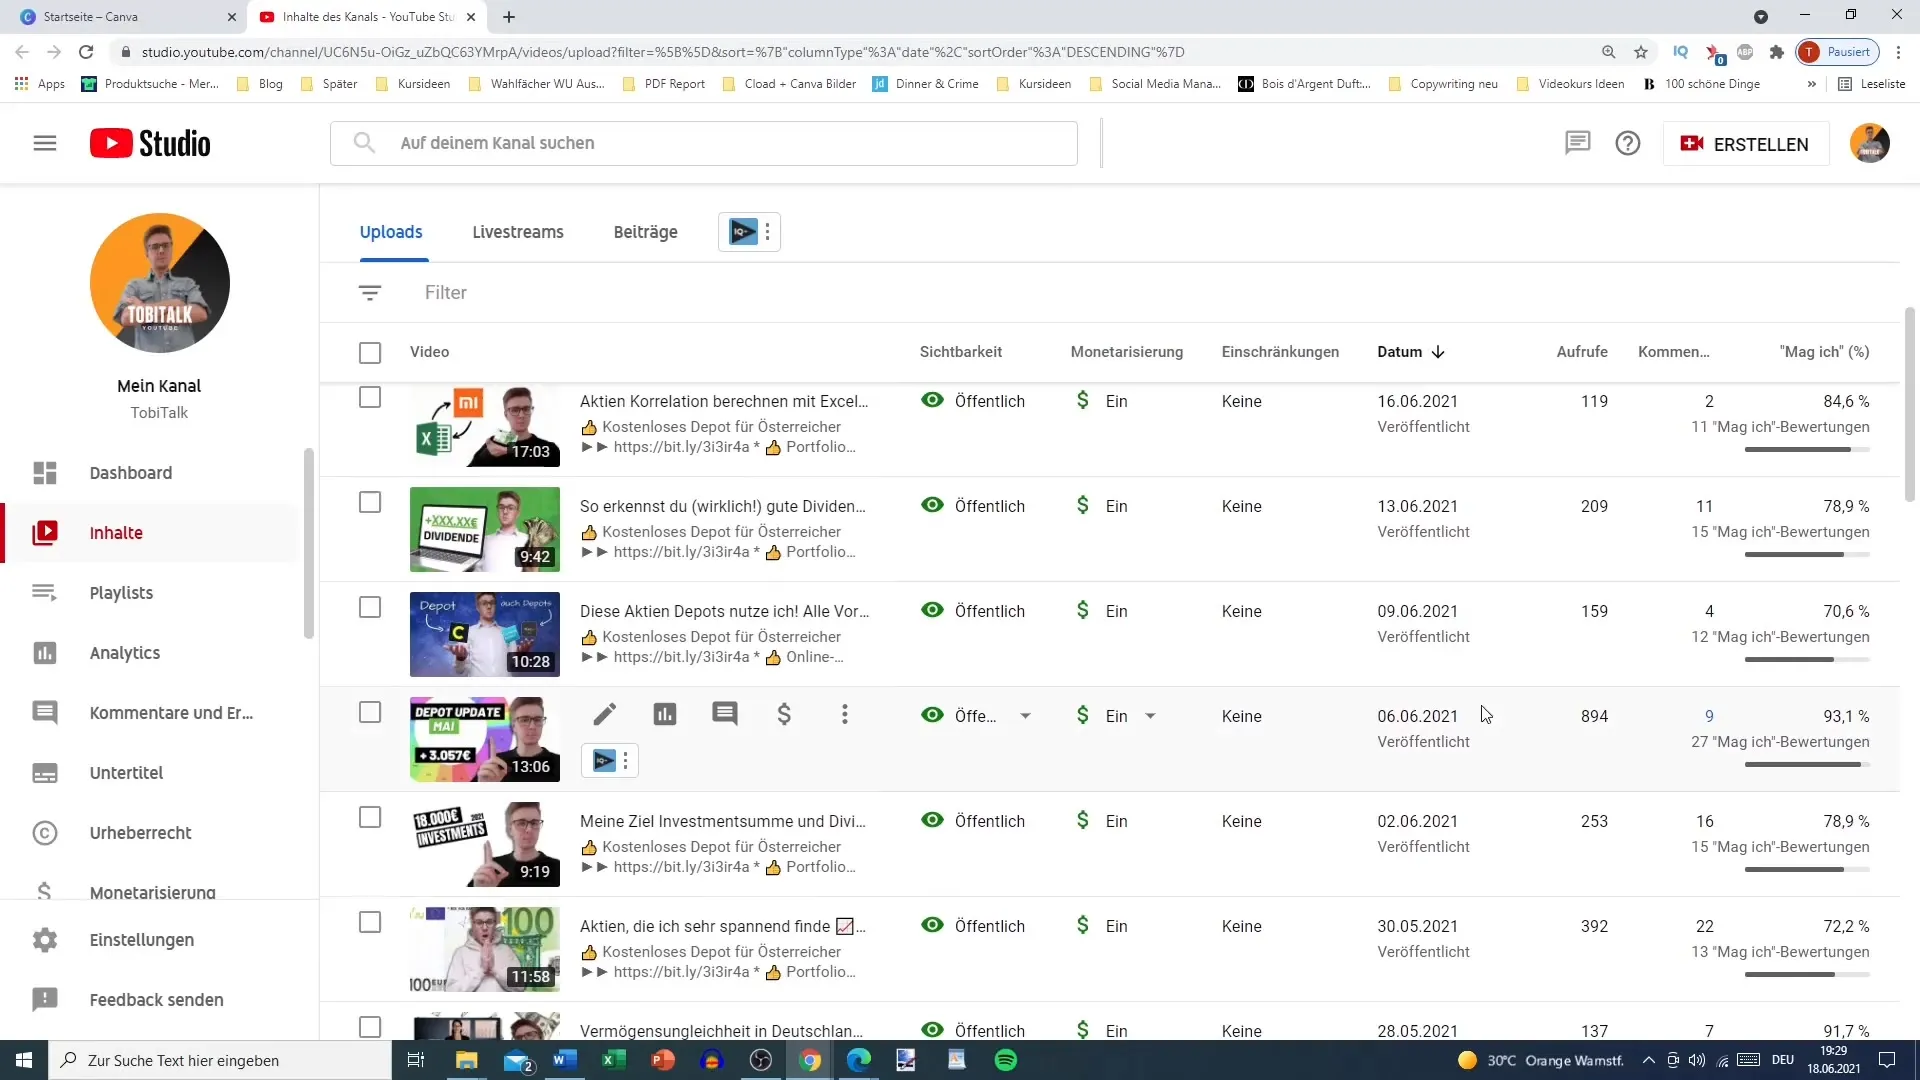Click the pencil edit icon for depot video

coord(604,715)
